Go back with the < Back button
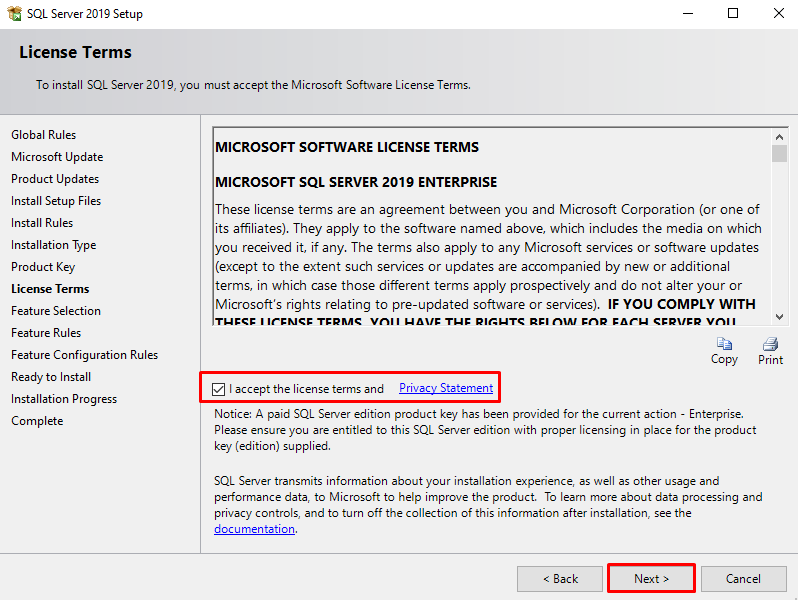The image size is (798, 600). click(560, 579)
